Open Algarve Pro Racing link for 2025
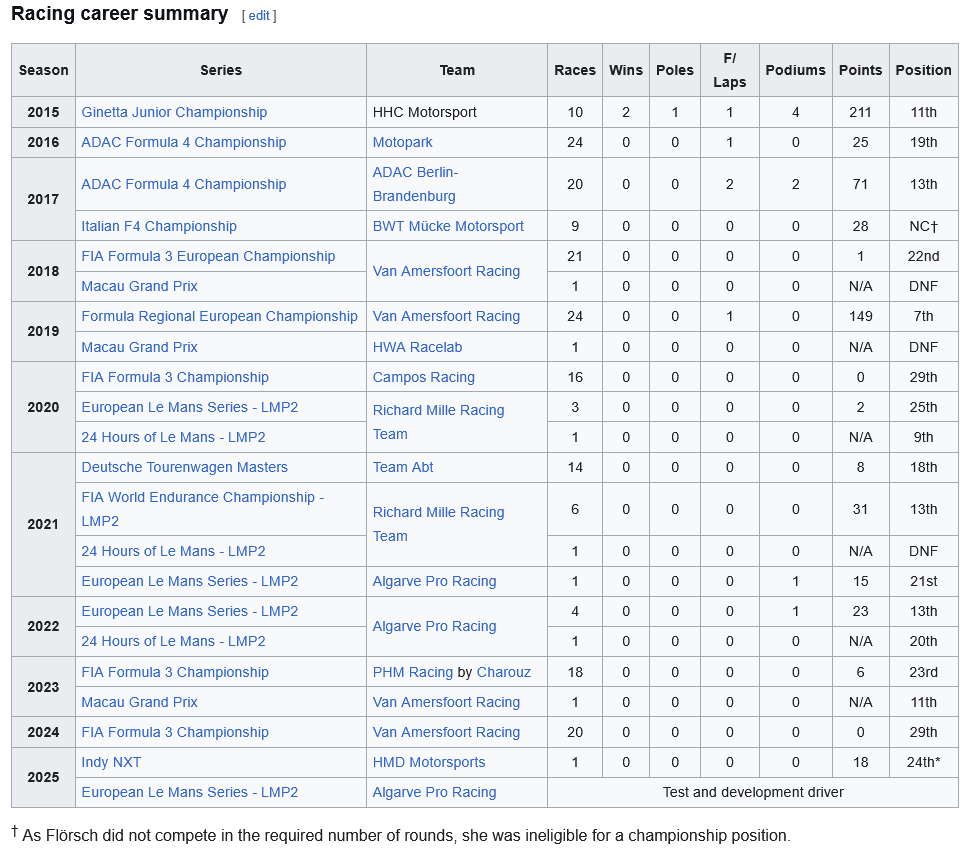Image resolution: width=968 pixels, height=863 pixels. coord(435,793)
